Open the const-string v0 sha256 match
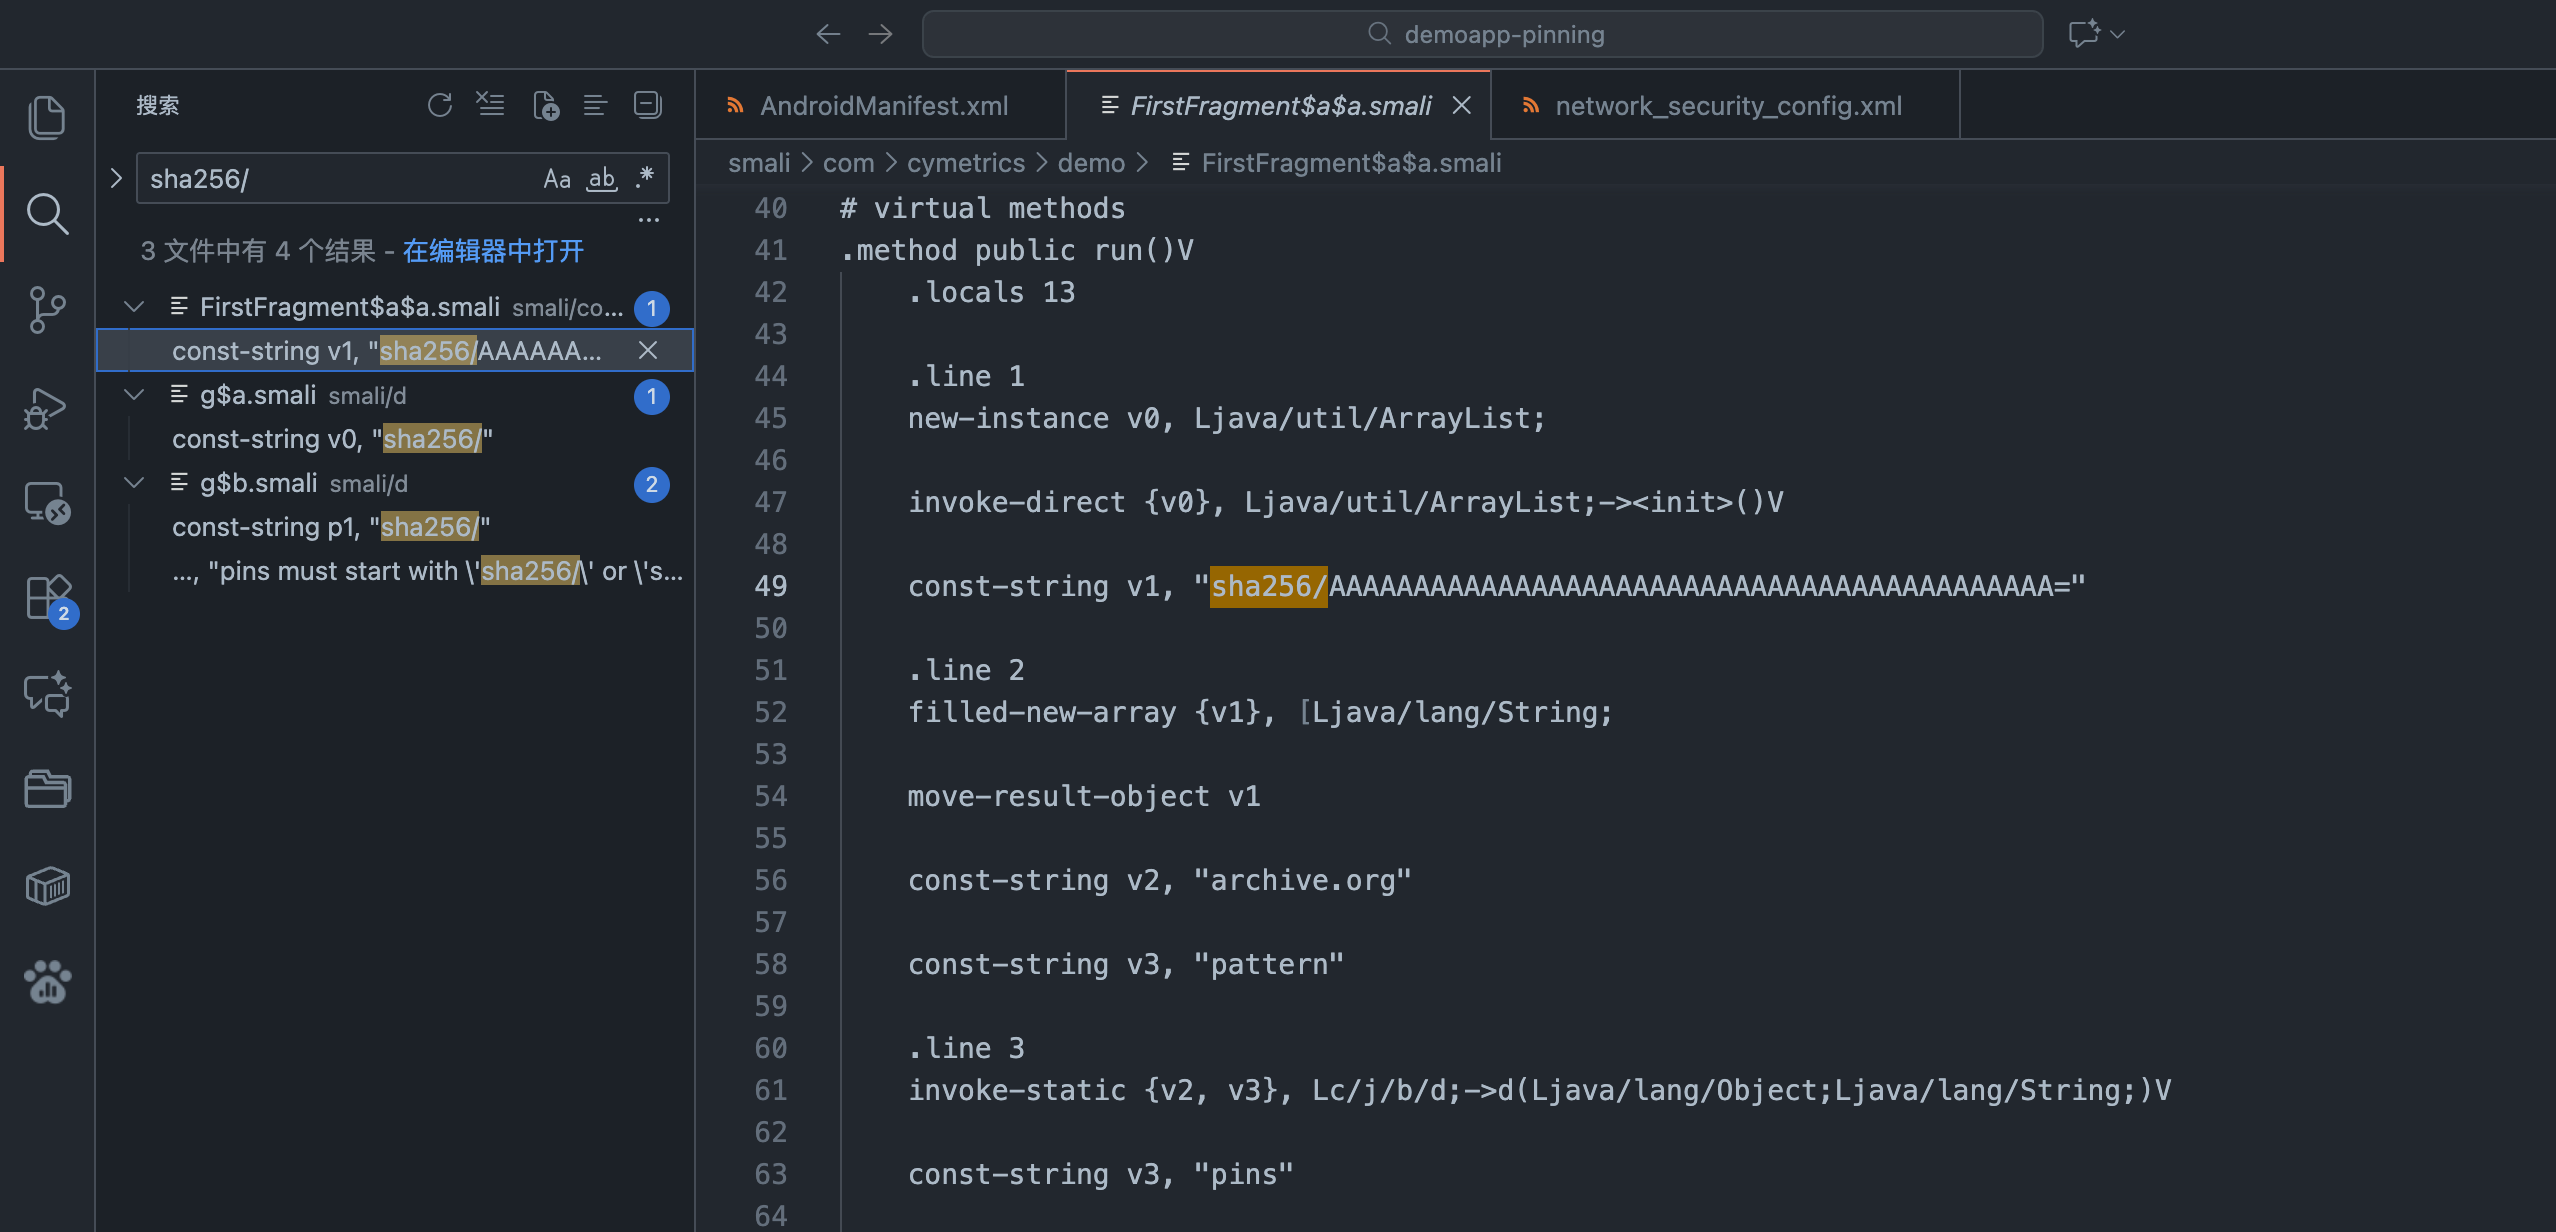Screen dimensions: 2556x1232 pos(395,438)
